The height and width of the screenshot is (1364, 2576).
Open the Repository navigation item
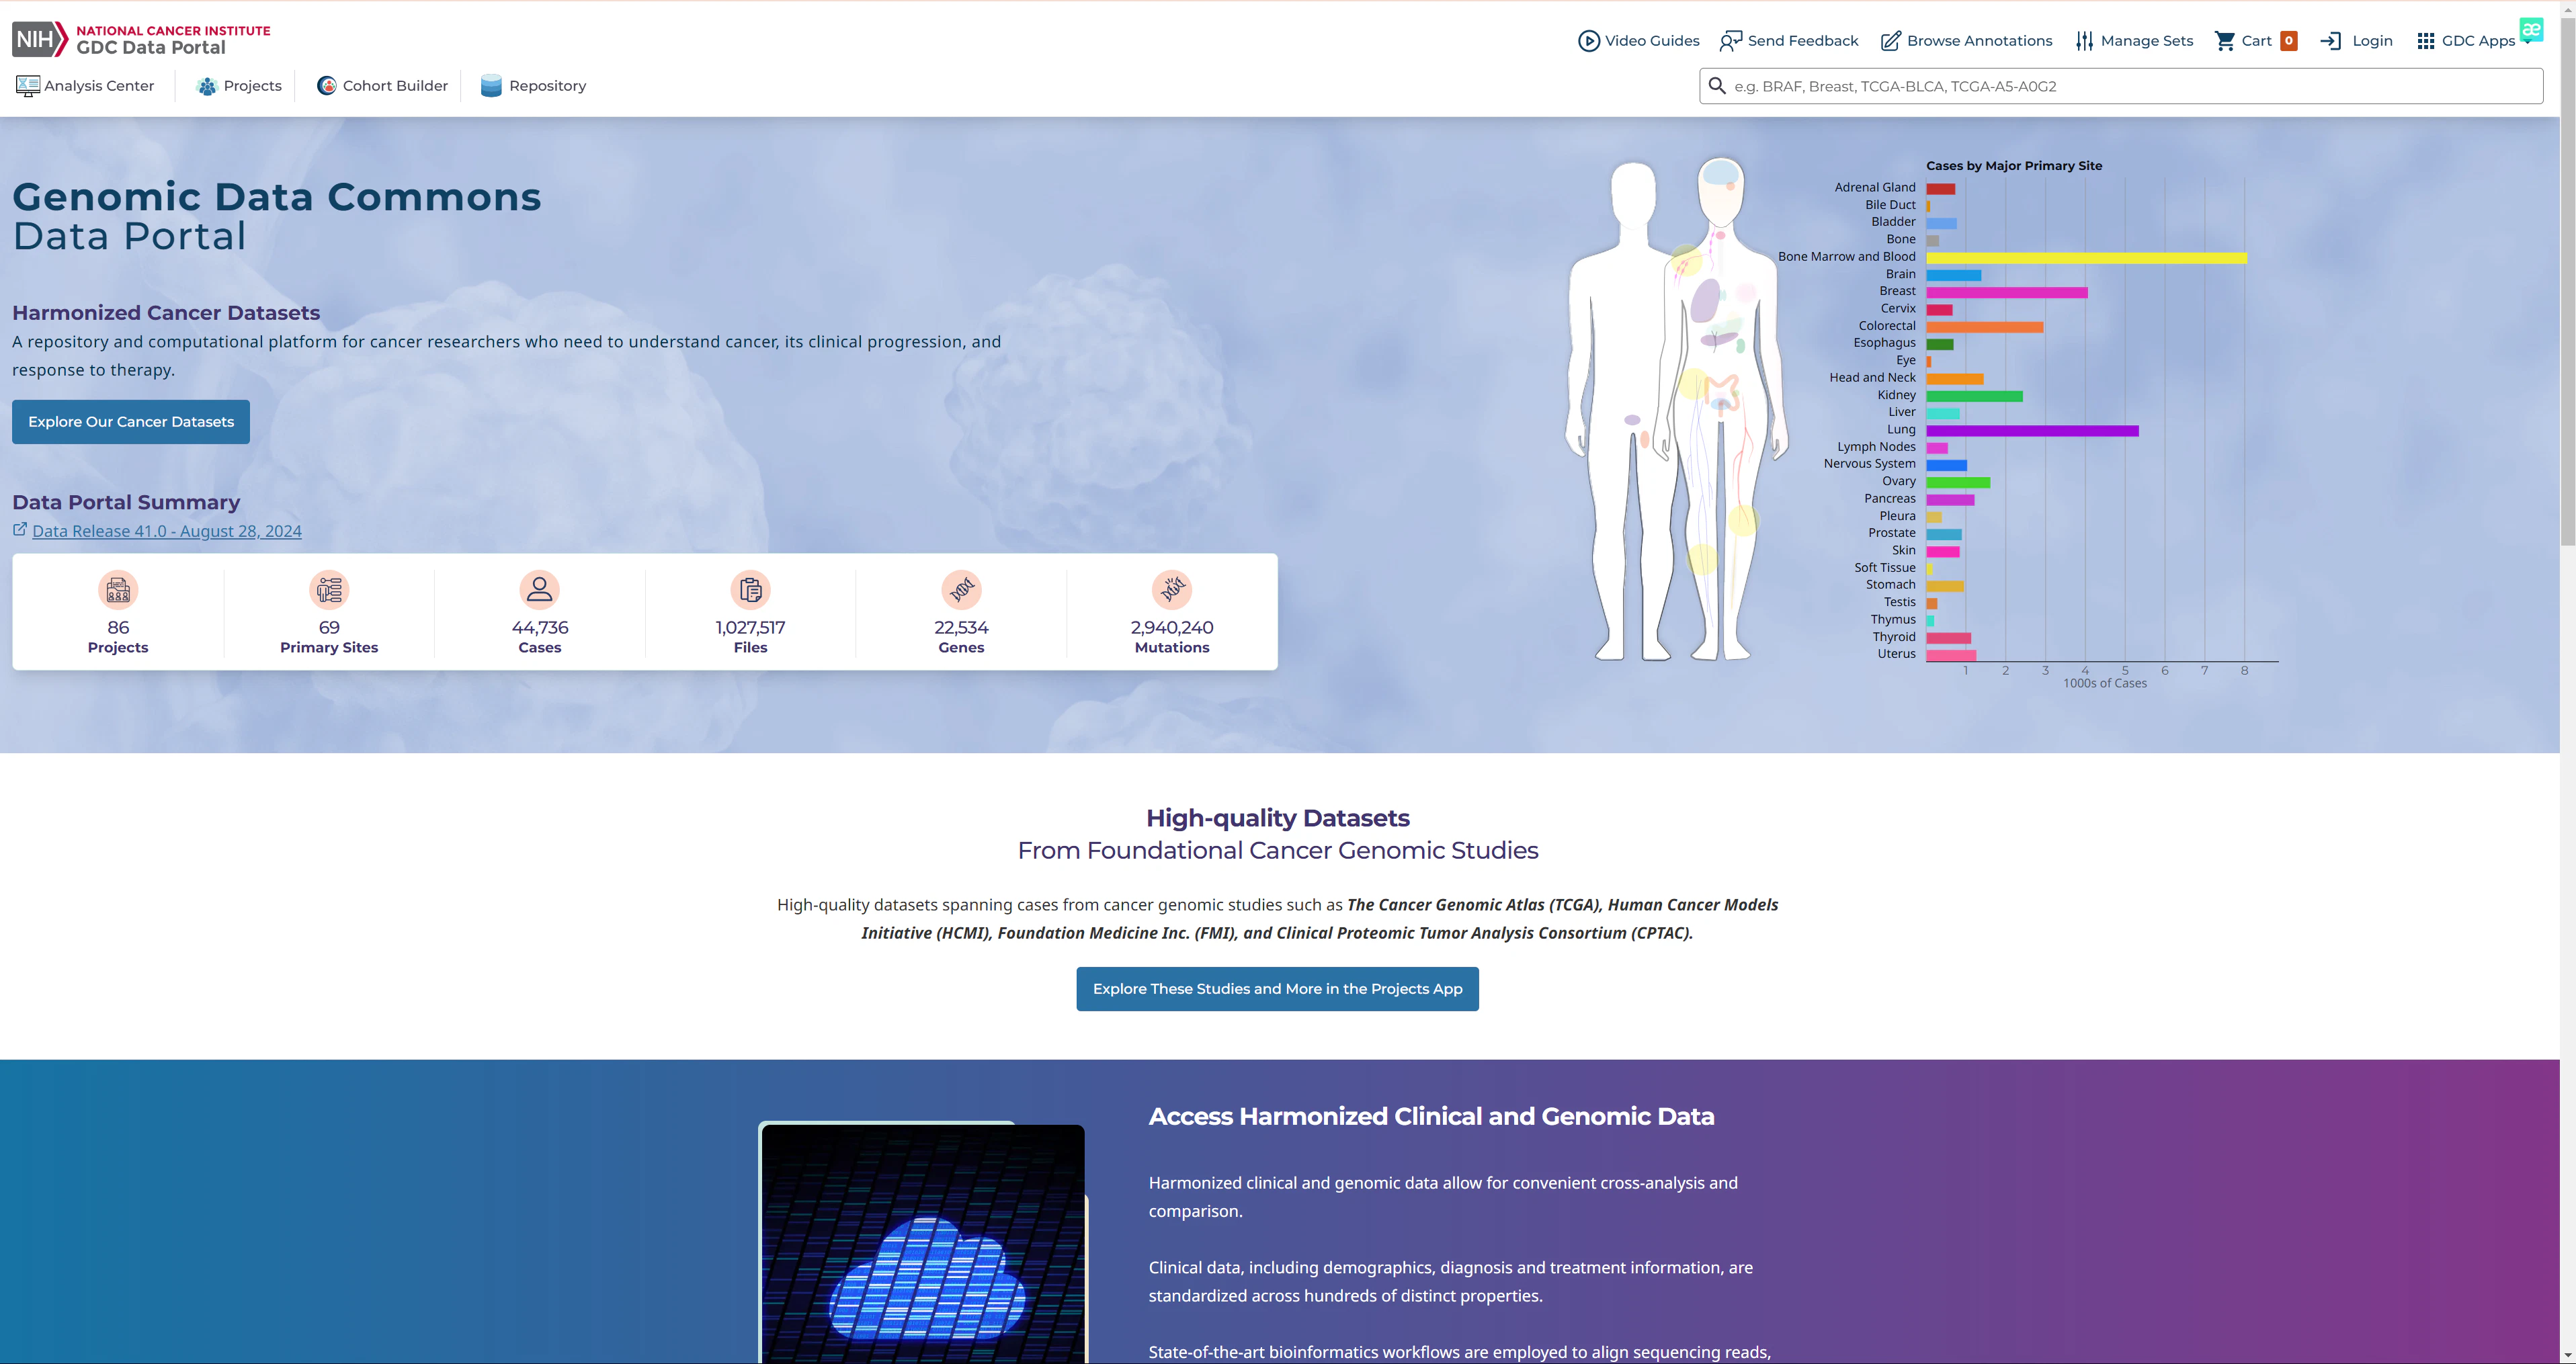click(x=533, y=86)
